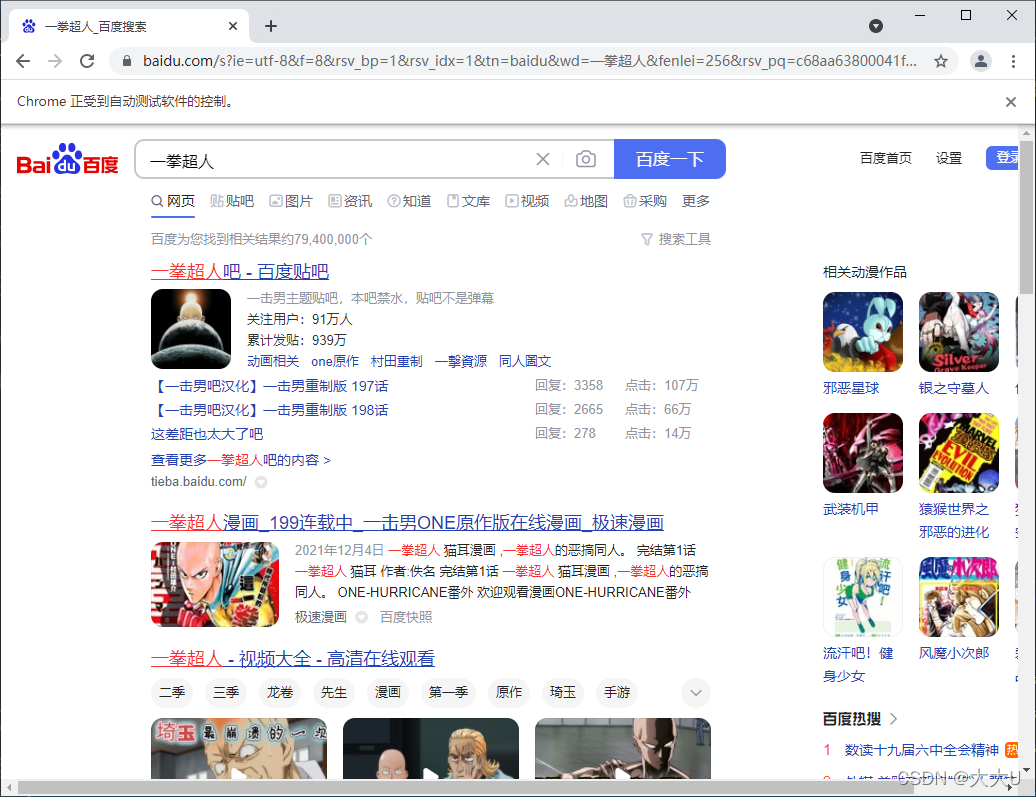Click the 登录 button
The width and height of the screenshot is (1036, 797).
pos(1002,158)
